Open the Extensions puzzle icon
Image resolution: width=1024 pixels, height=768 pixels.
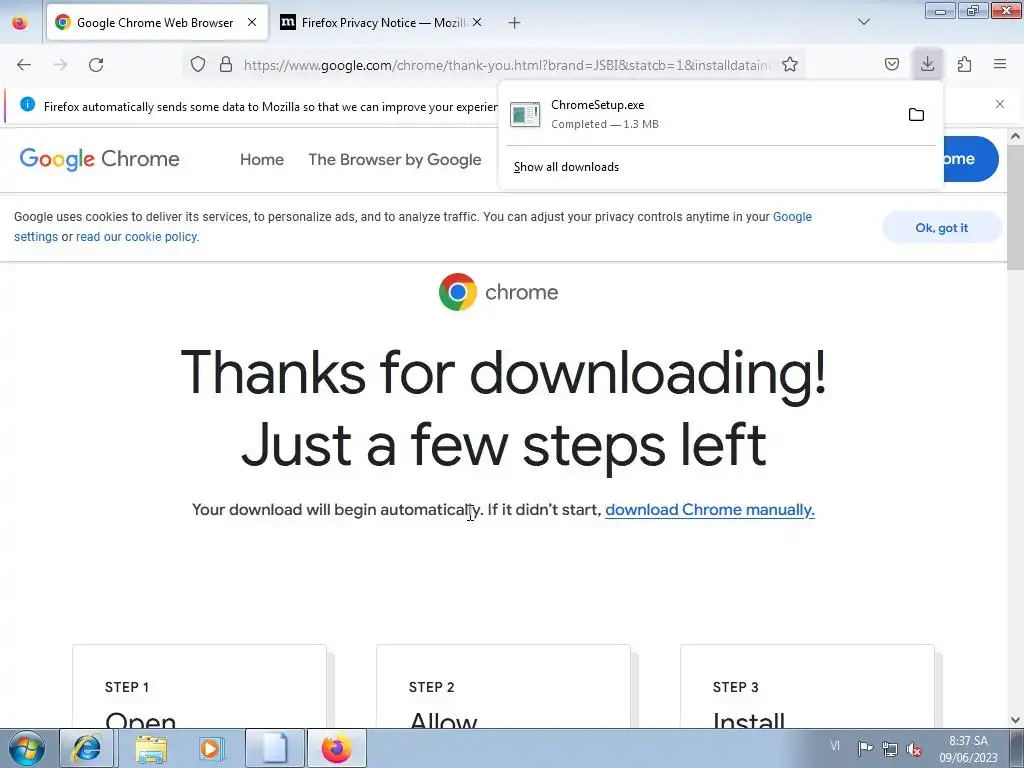pyautogui.click(x=964, y=64)
